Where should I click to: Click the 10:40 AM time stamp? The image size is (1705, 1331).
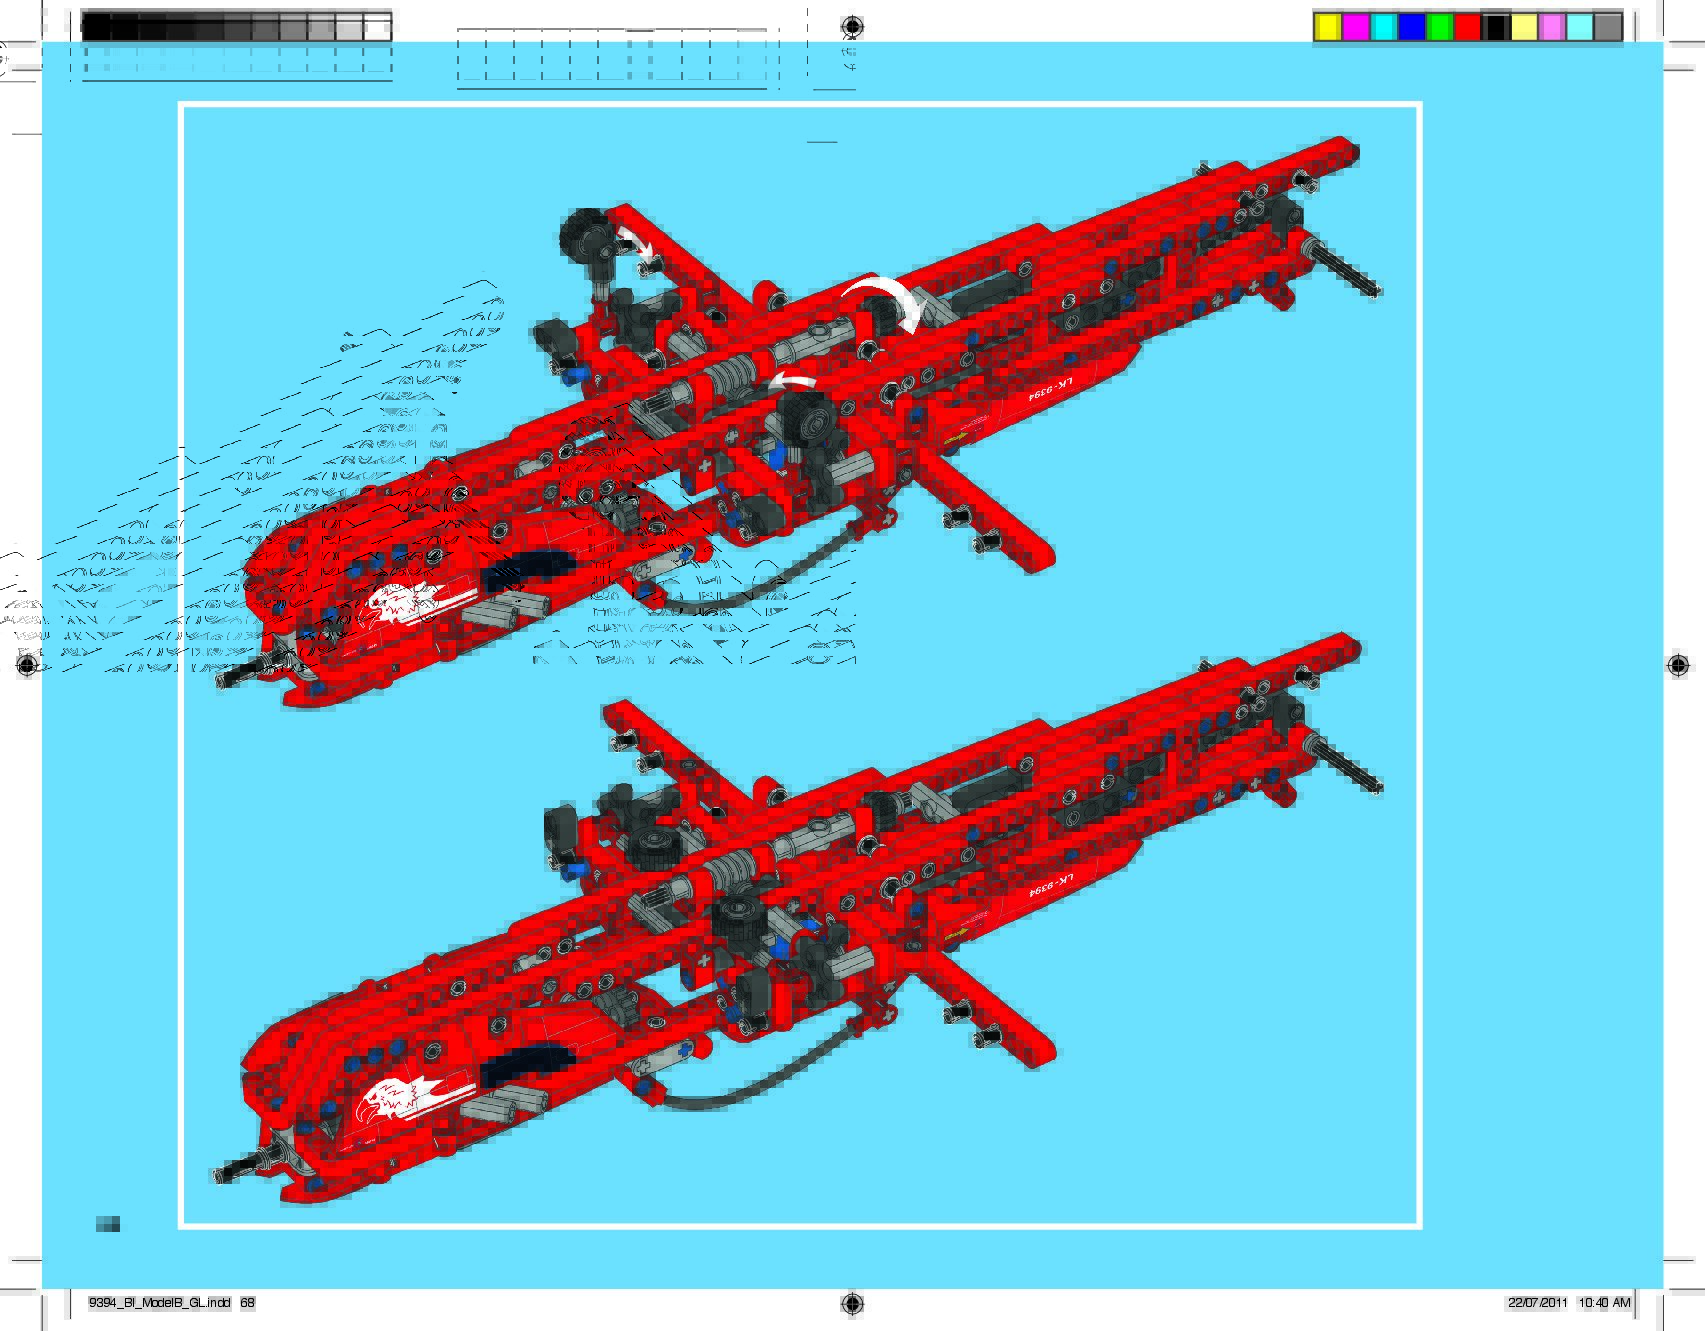pos(1604,1303)
